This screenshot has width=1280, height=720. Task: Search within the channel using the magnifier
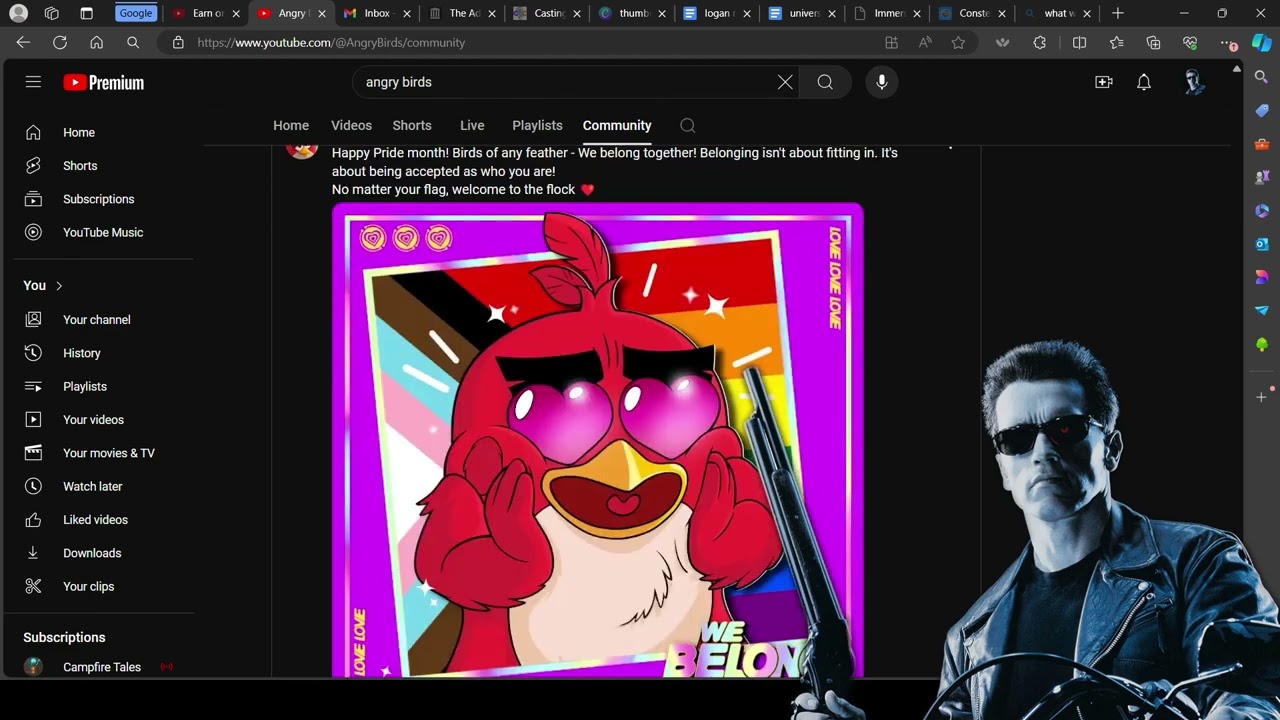coord(687,125)
